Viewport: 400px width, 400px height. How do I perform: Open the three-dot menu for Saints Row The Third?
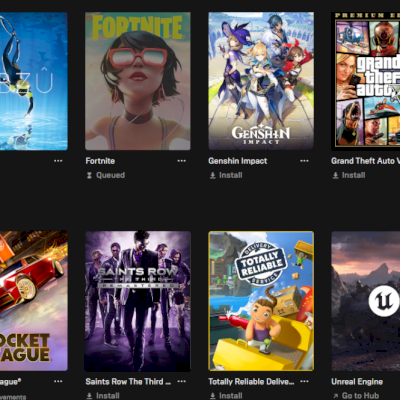coord(182,381)
